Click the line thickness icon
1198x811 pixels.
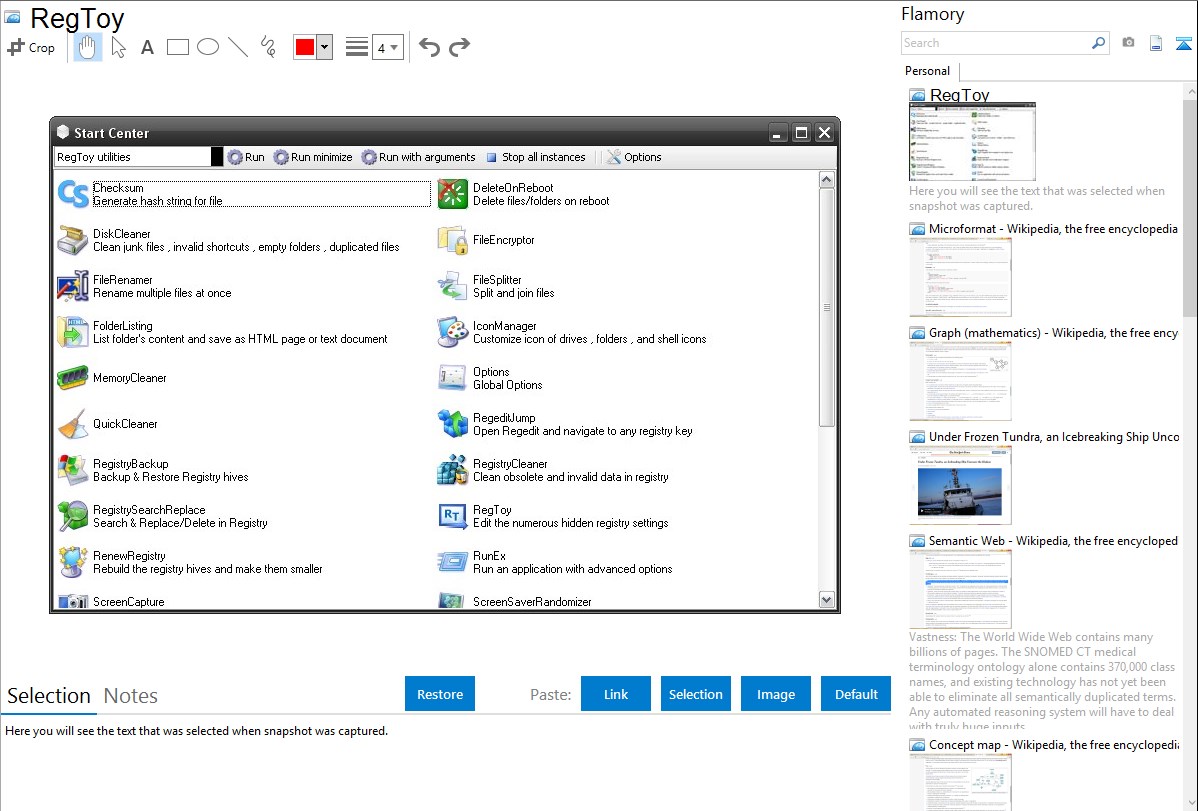tap(357, 47)
